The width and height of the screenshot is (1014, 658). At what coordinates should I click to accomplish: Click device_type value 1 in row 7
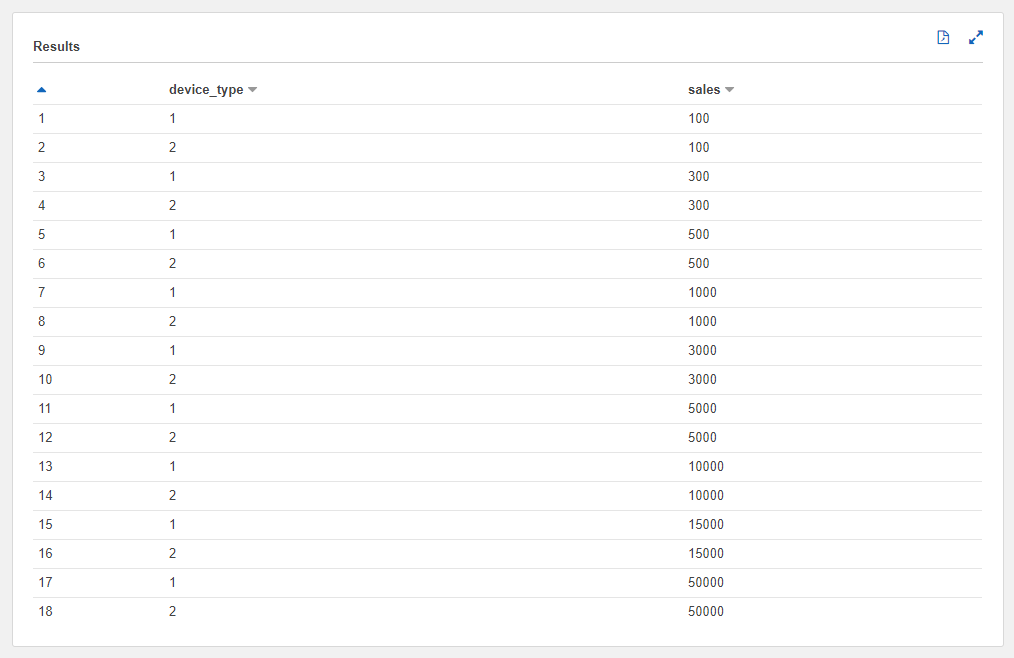point(173,292)
